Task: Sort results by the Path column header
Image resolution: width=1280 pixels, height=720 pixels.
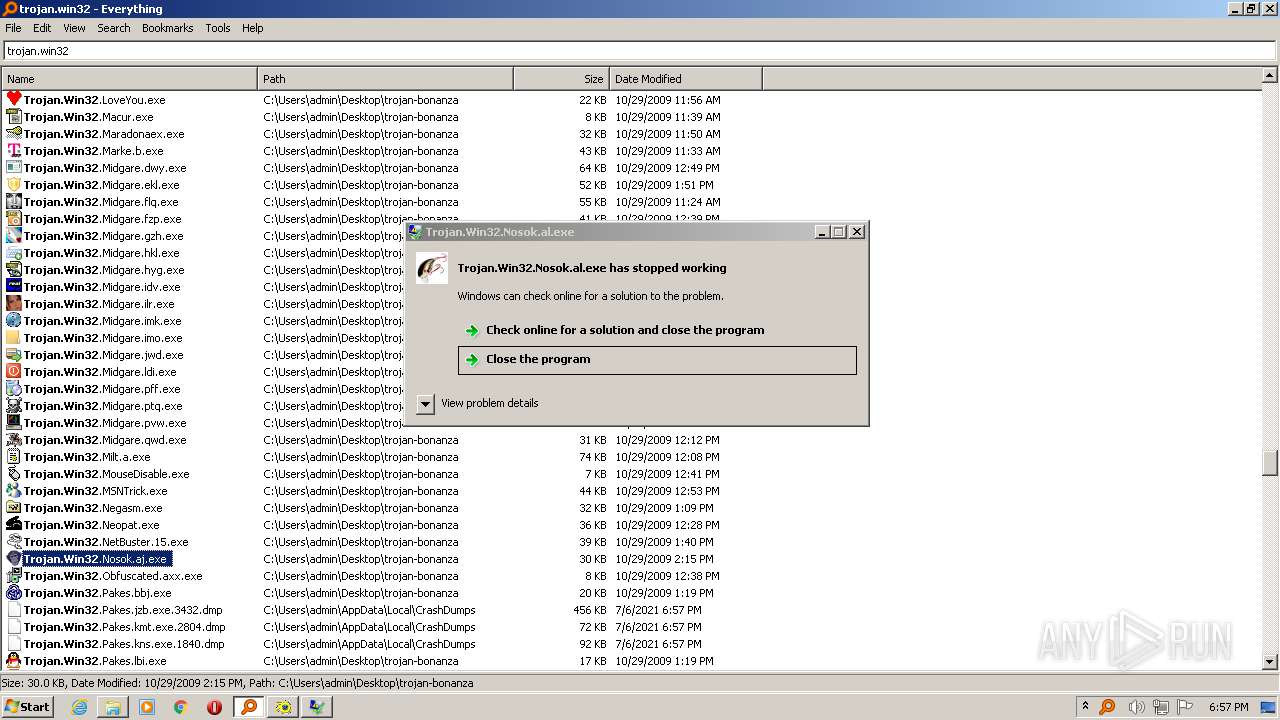Action: pyautogui.click(x=385, y=79)
